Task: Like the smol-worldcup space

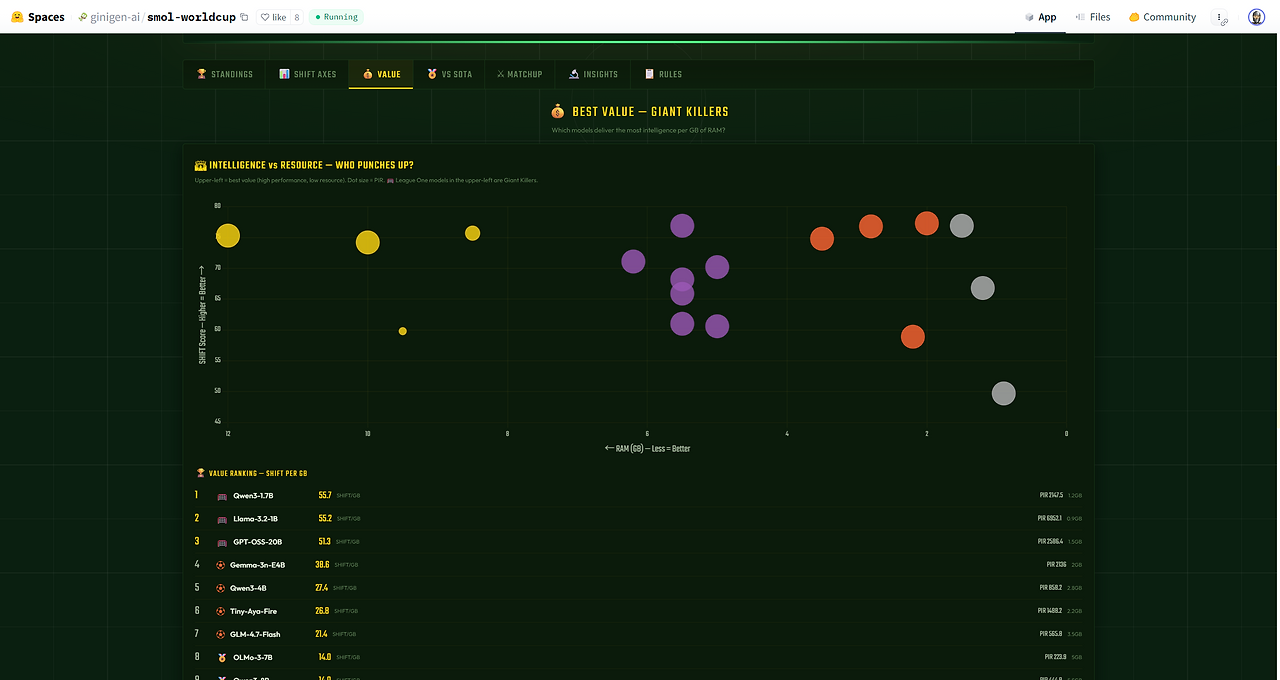Action: pyautogui.click(x=273, y=17)
